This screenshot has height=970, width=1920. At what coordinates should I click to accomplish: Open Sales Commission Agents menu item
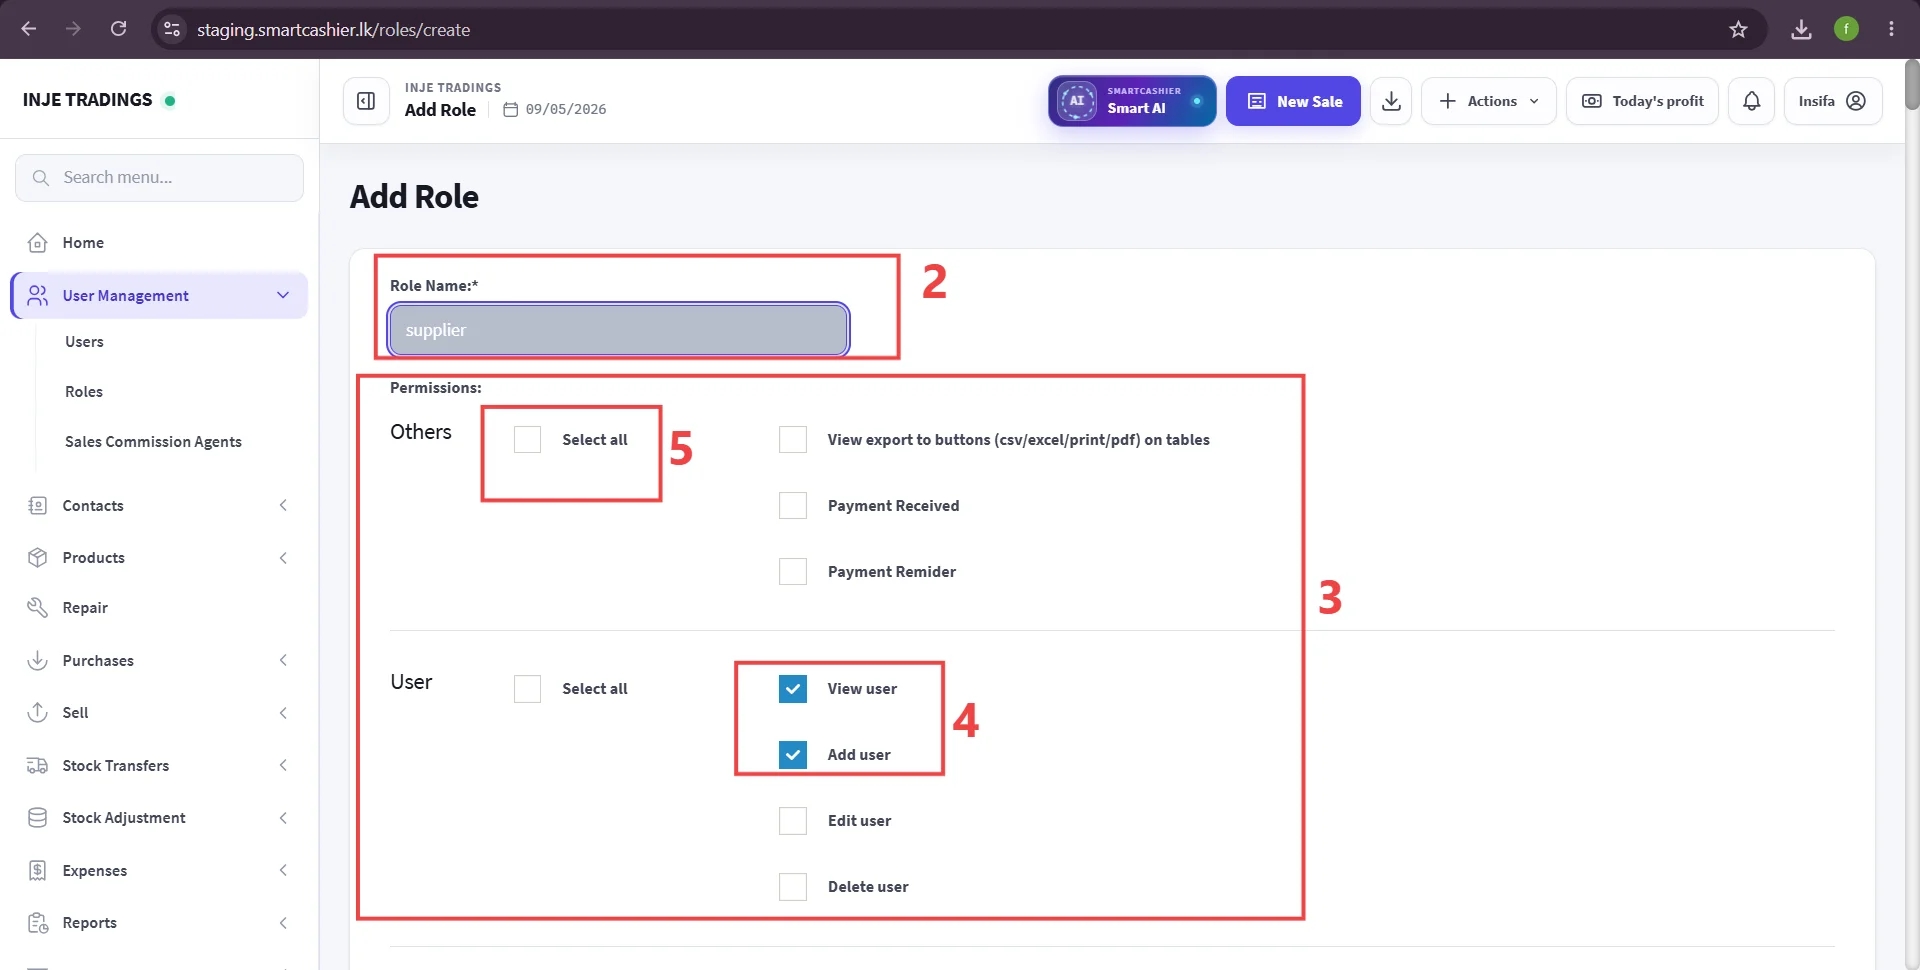coord(153,442)
